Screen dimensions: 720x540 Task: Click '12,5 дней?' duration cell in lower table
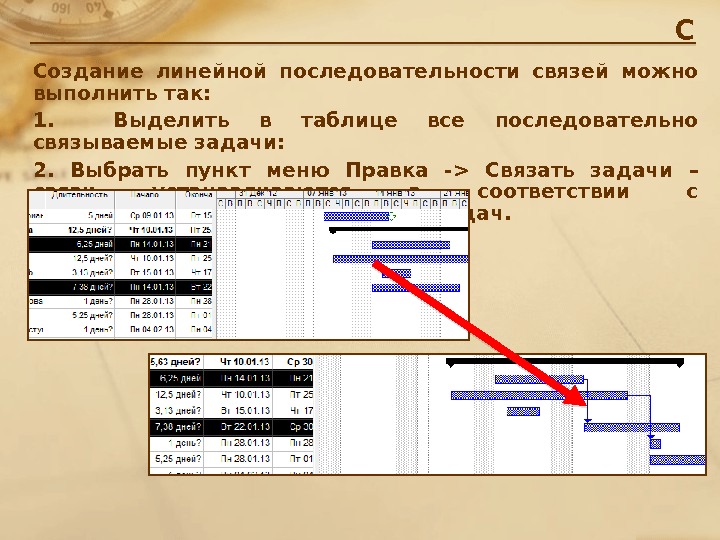178,394
